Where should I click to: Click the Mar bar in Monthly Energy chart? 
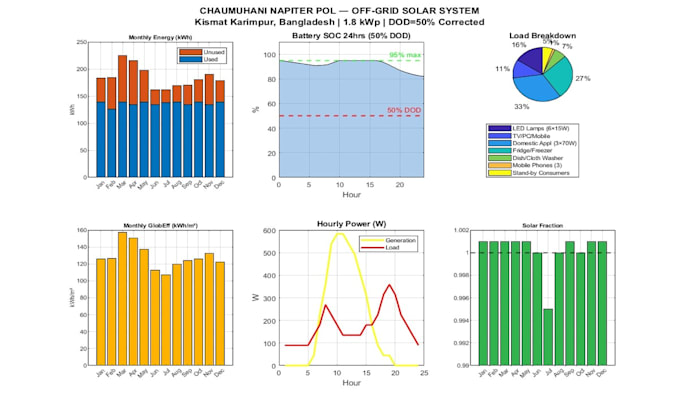(123, 116)
